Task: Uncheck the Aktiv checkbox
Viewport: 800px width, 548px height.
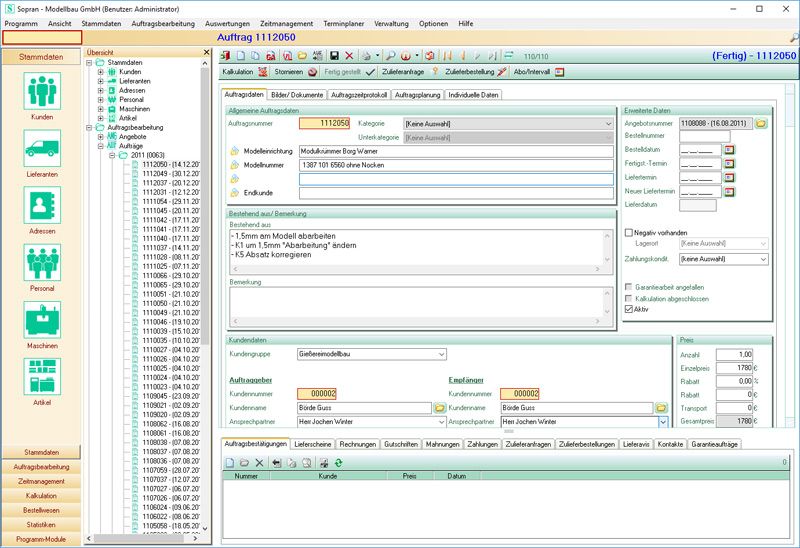Action: coord(629,309)
